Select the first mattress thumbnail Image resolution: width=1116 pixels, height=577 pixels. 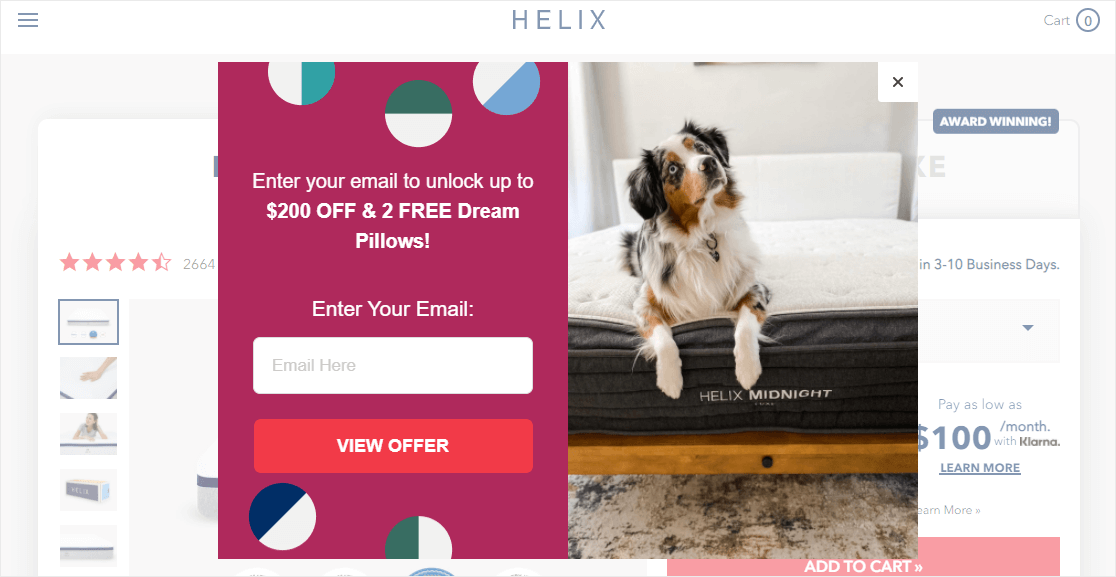[x=88, y=322]
